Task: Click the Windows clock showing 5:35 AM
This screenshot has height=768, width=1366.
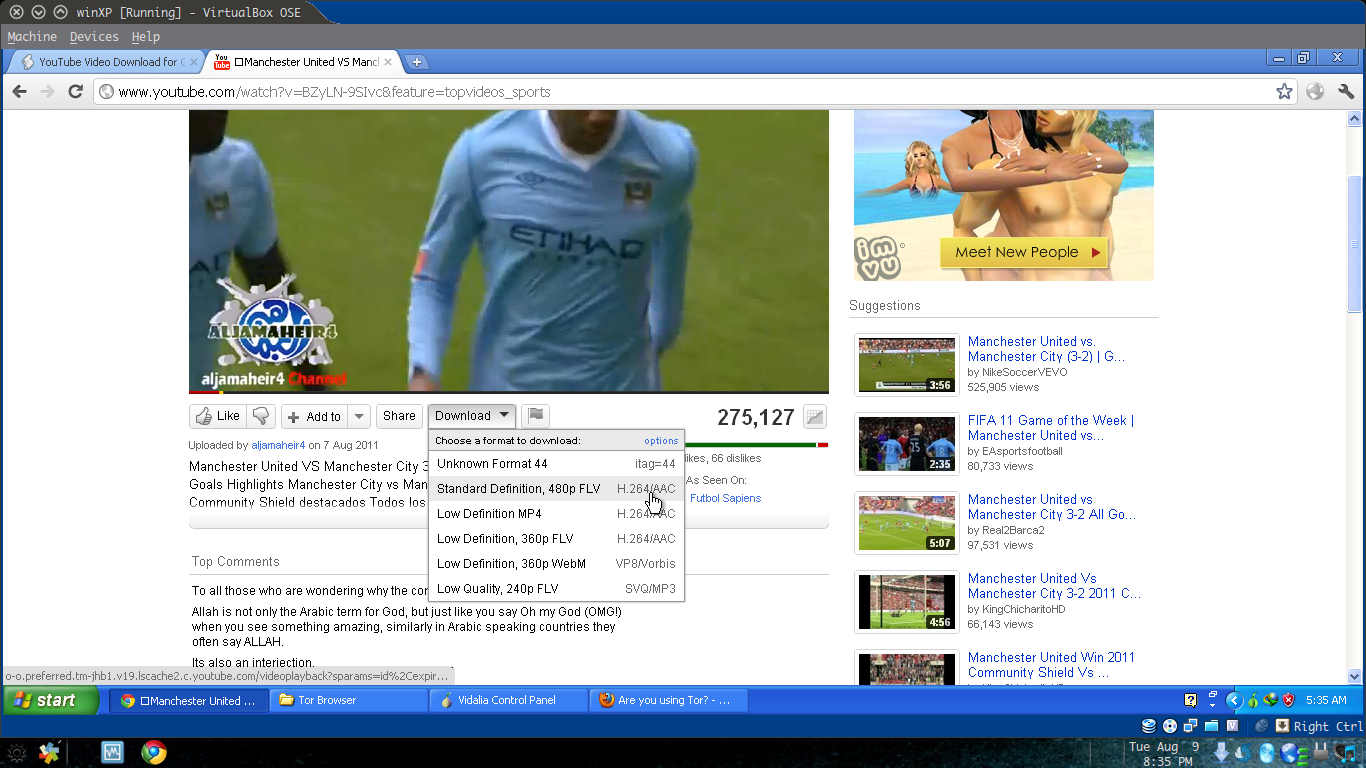Action: click(1326, 700)
